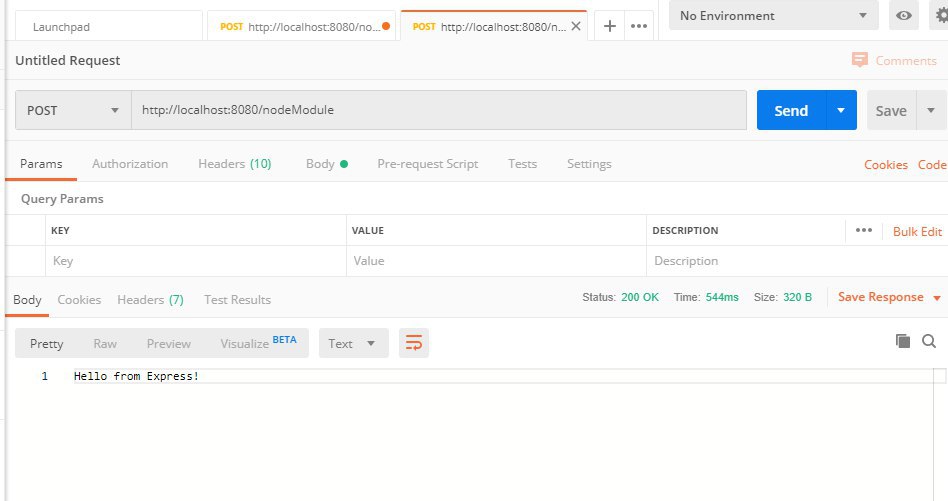The width and height of the screenshot is (948, 501).
Task: Click the 200 OK status text
Action: tap(640, 297)
